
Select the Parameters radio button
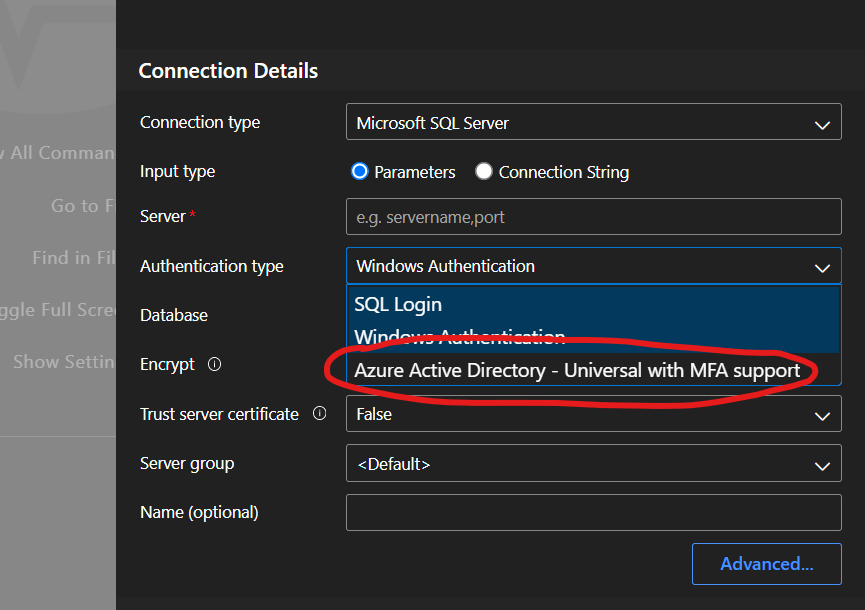pyautogui.click(x=360, y=172)
